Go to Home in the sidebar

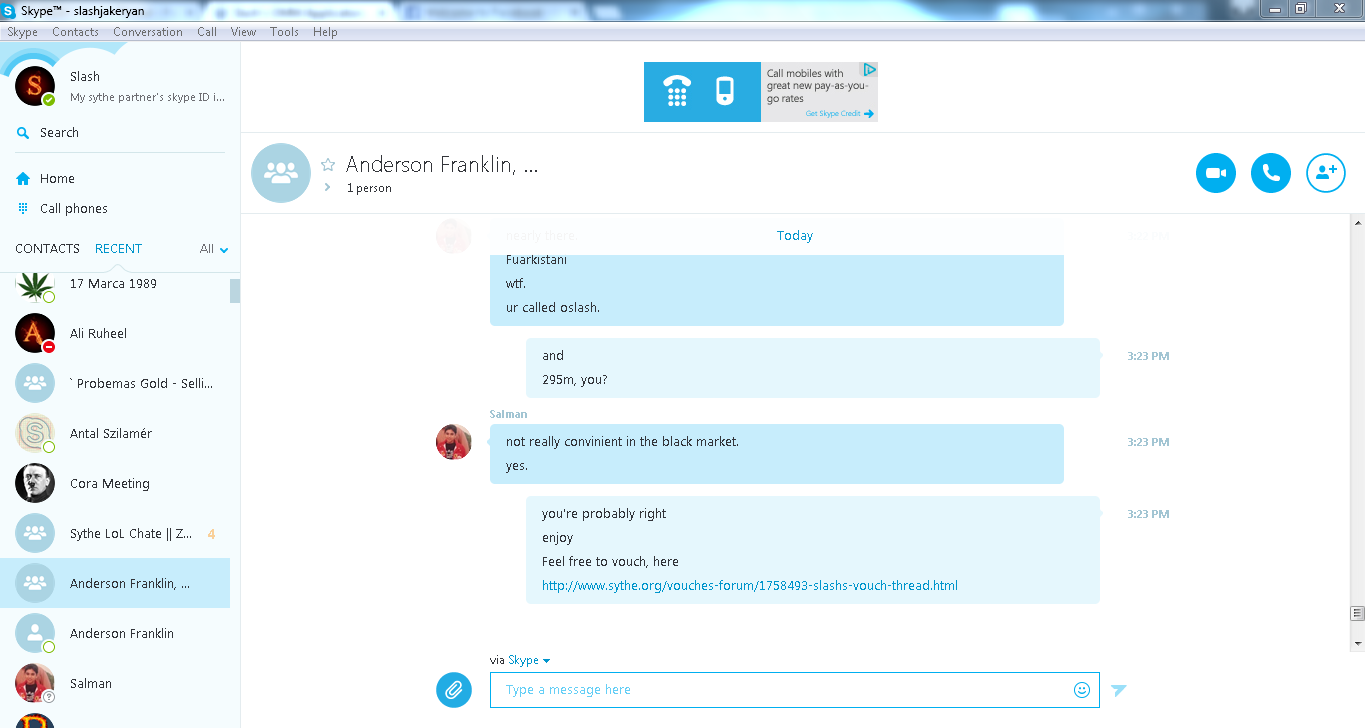pos(57,179)
